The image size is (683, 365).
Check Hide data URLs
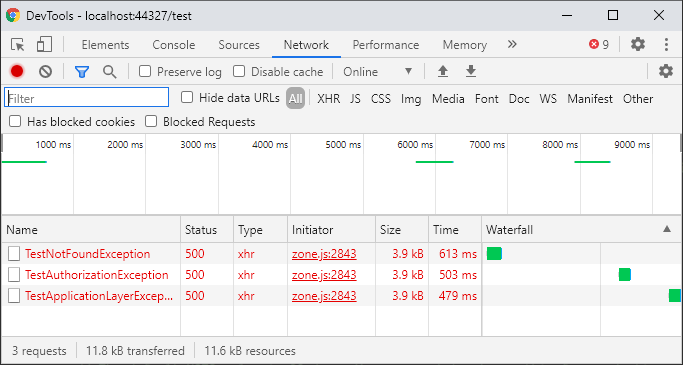pos(187,98)
